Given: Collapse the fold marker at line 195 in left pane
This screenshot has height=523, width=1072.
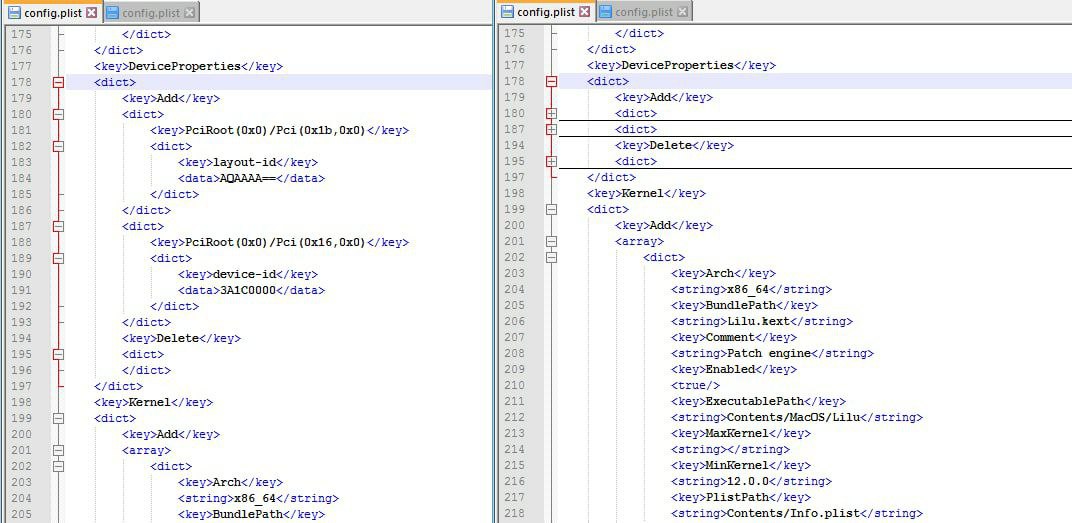Looking at the screenshot, I should point(59,354).
